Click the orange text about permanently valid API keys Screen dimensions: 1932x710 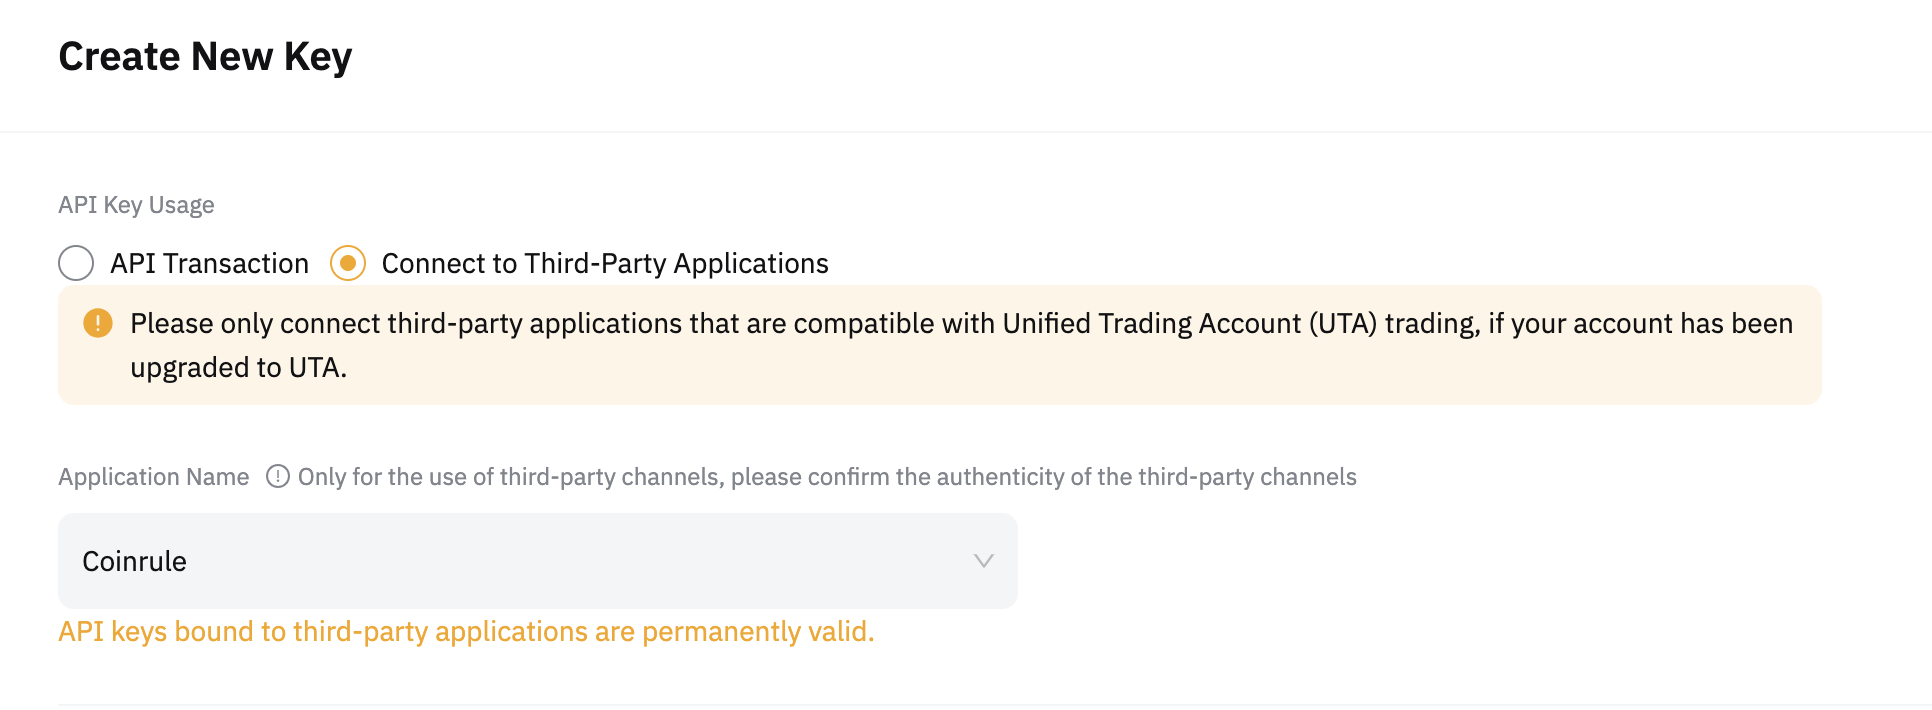(466, 631)
